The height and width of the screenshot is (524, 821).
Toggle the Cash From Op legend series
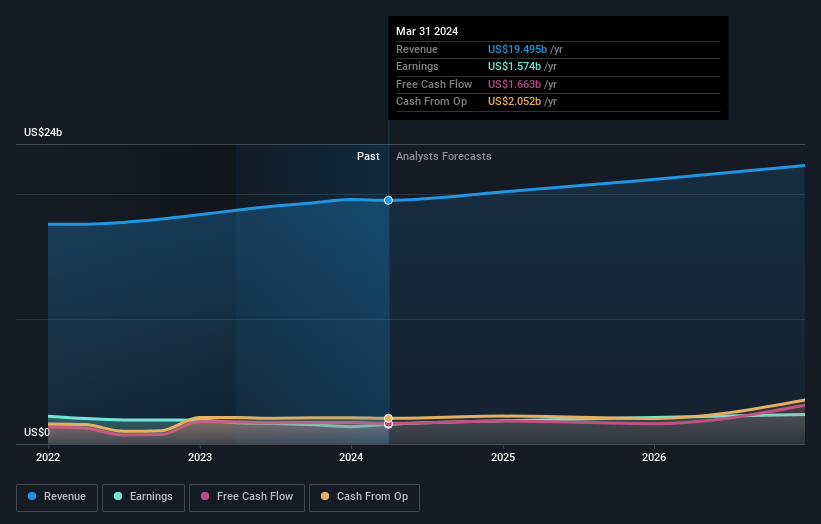(x=364, y=497)
